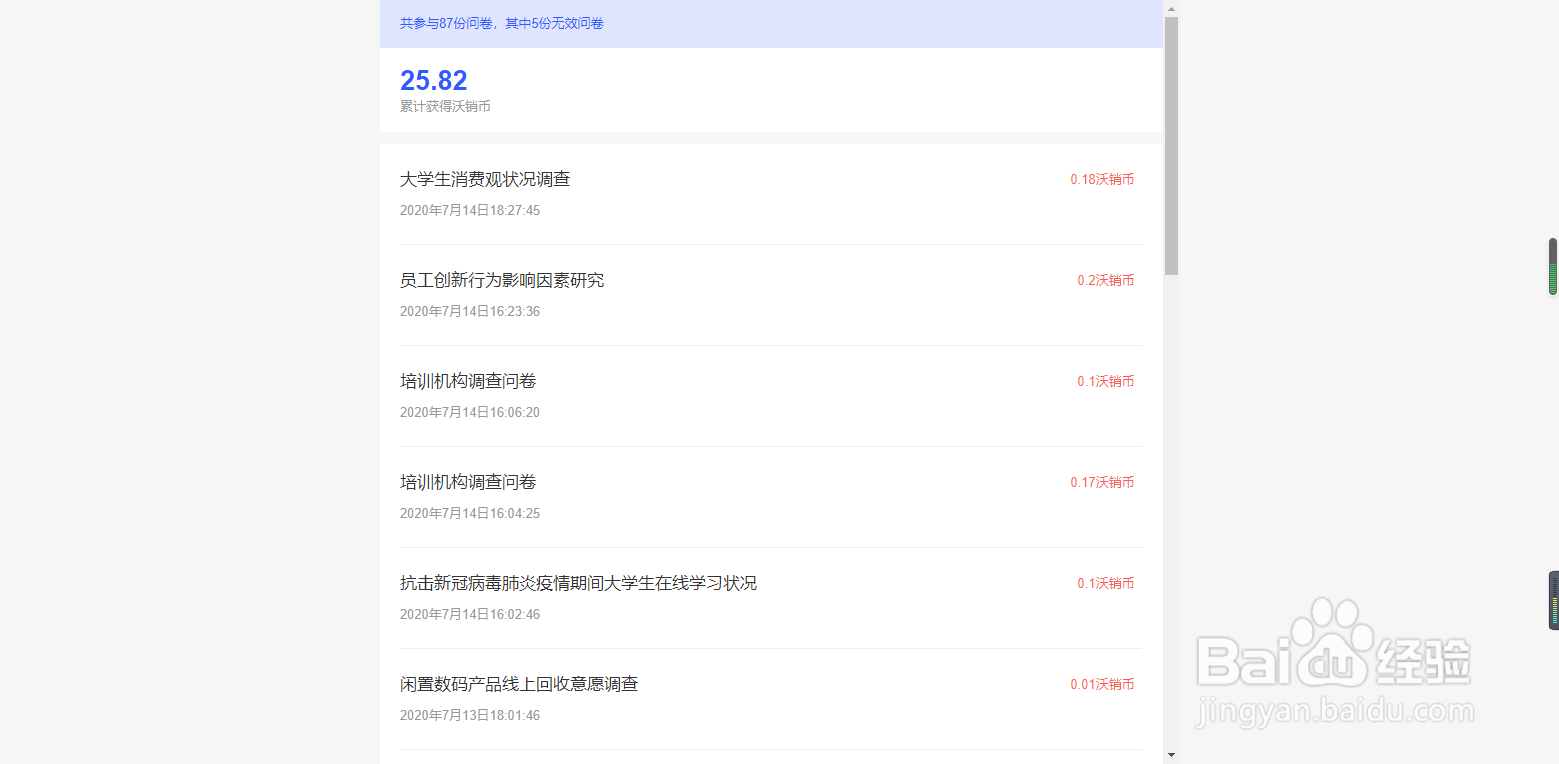
Task: Open the 抗击新冠病毒肺炎疫情期间大学生在线学习状况 survey
Action: tap(578, 583)
